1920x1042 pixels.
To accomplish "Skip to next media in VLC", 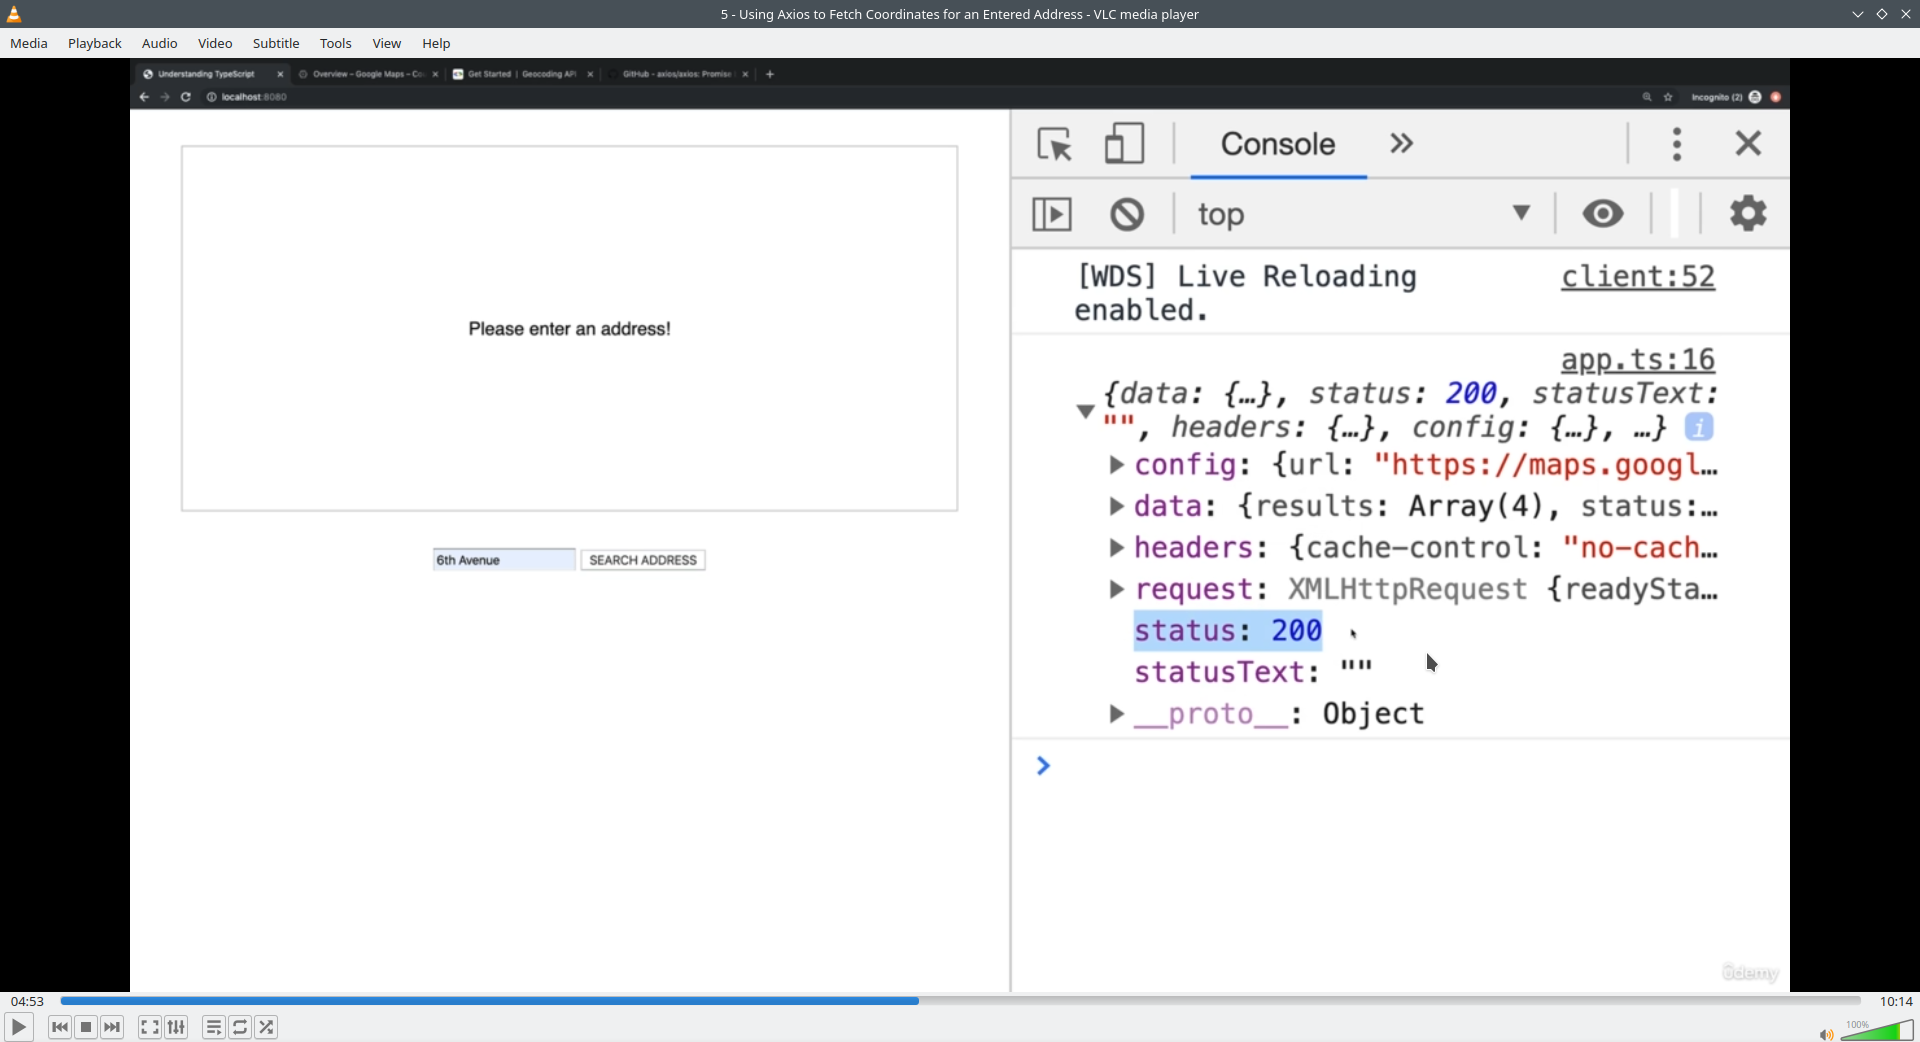I will pyautogui.click(x=112, y=1027).
